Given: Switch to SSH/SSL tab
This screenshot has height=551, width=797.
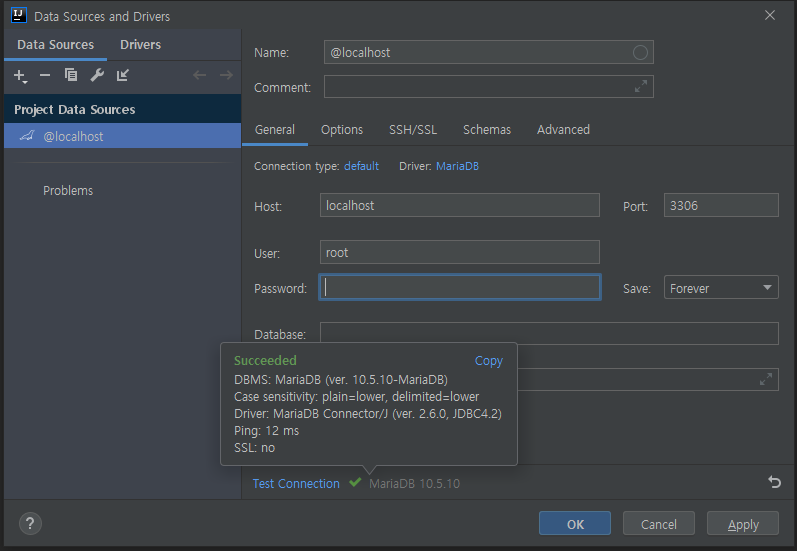Looking at the screenshot, I should point(413,130).
